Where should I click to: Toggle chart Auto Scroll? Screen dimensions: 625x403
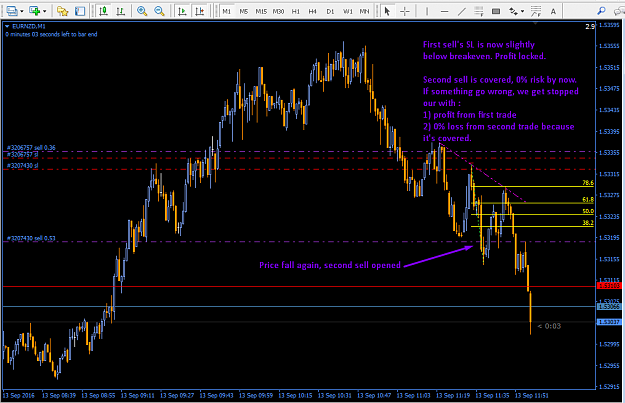click(182, 11)
